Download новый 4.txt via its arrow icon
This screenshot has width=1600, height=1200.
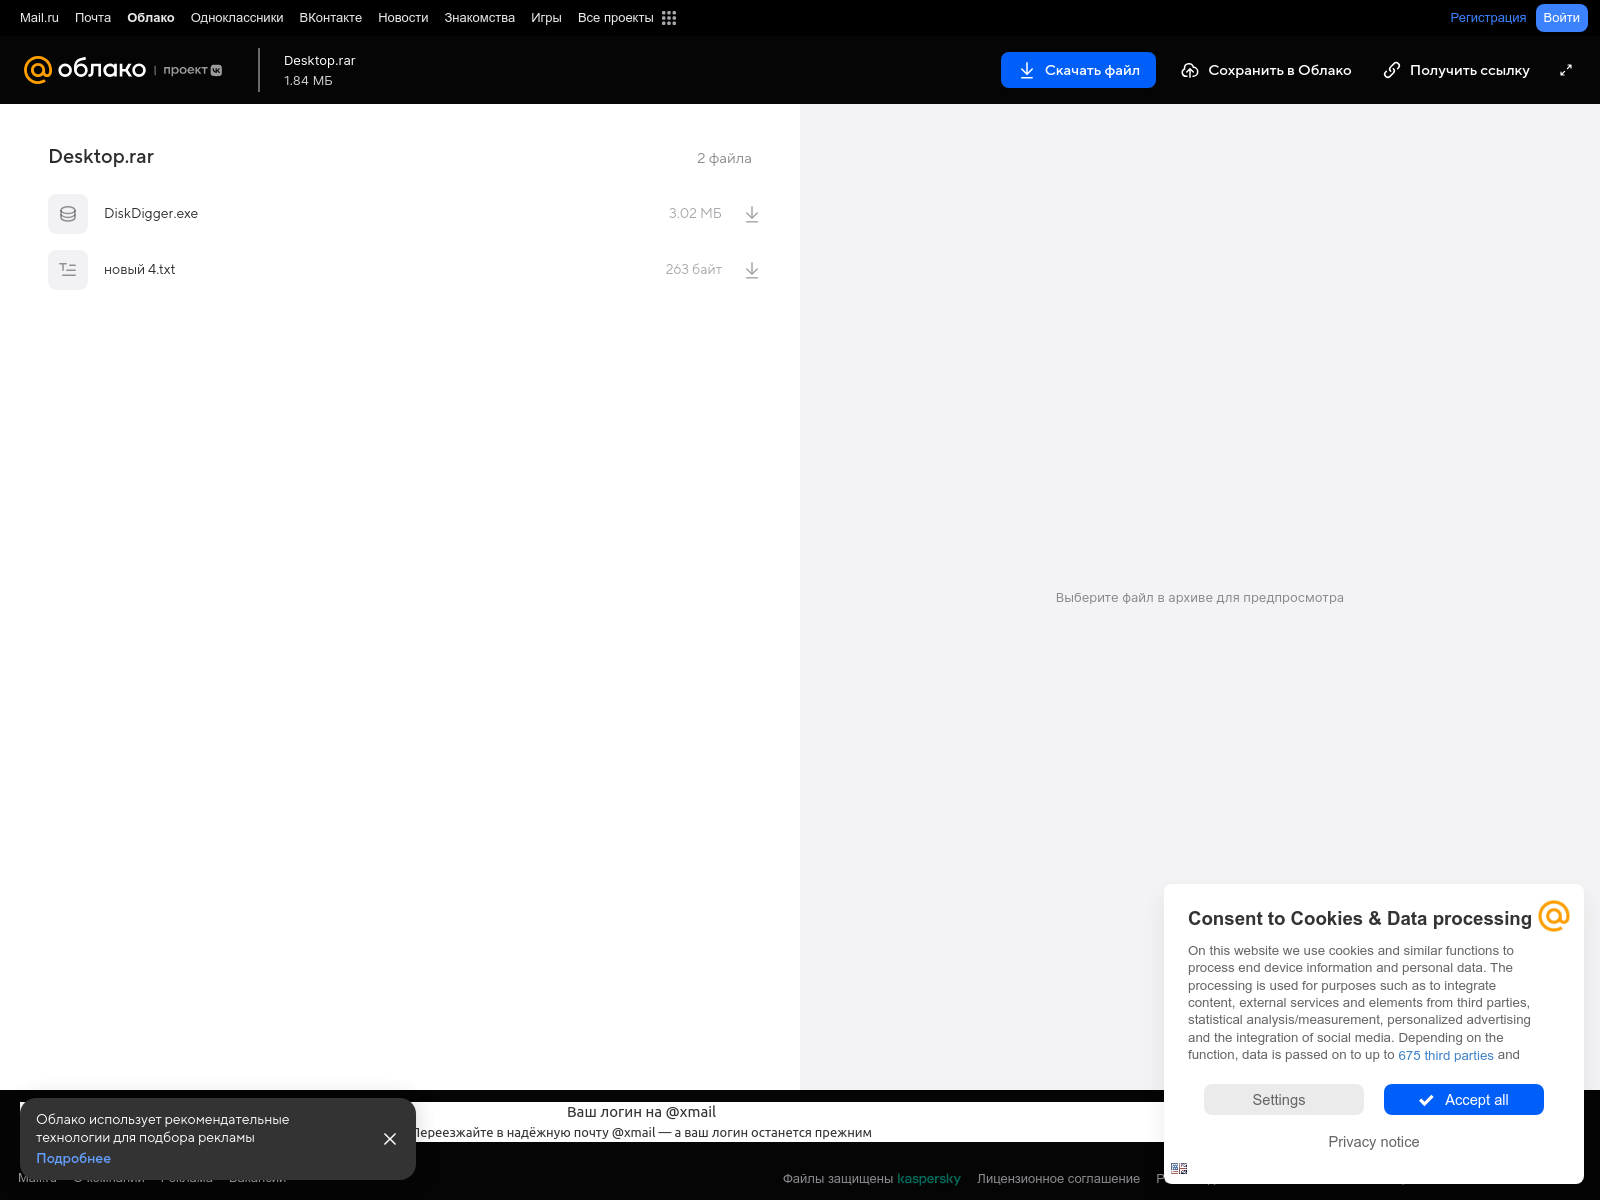pos(752,270)
